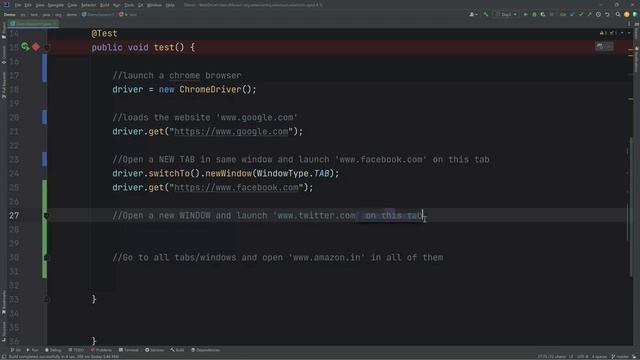Open the File menu

[18, 5]
